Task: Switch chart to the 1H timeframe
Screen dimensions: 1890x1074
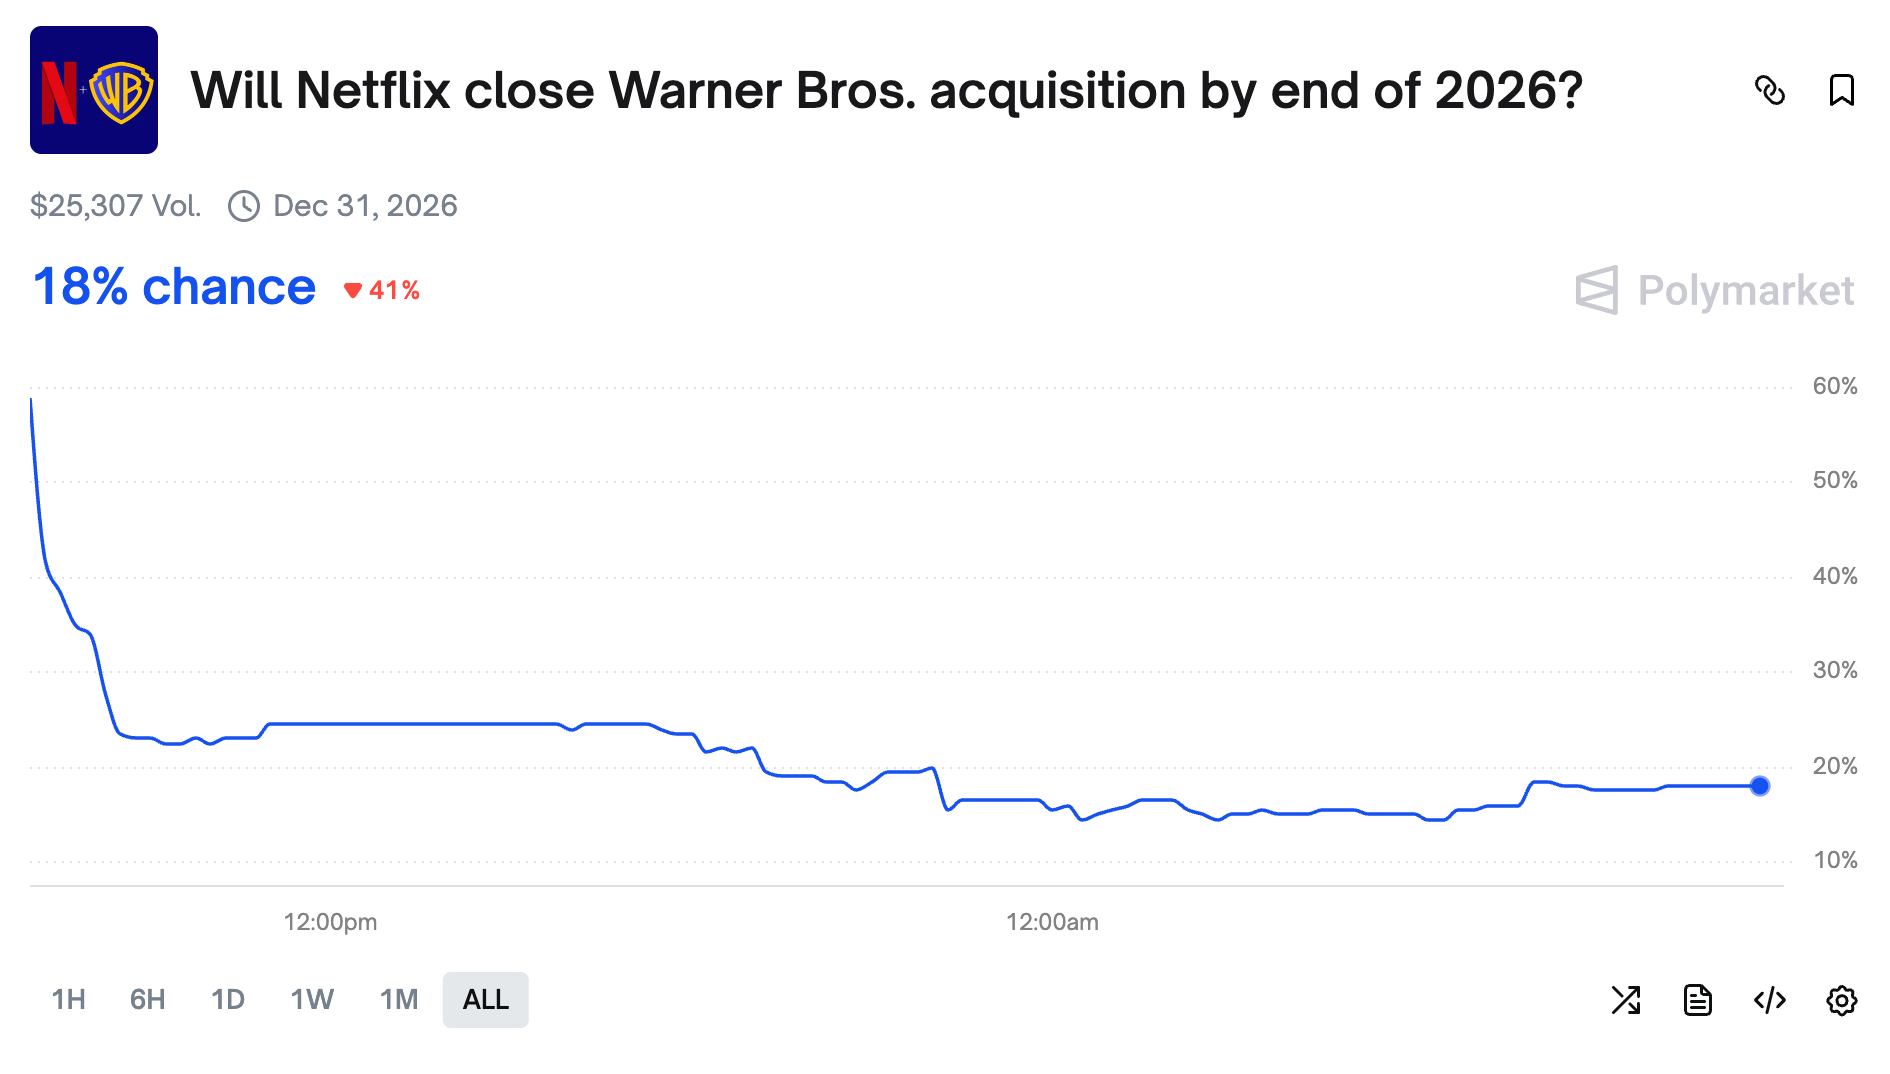Action: coord(68,999)
